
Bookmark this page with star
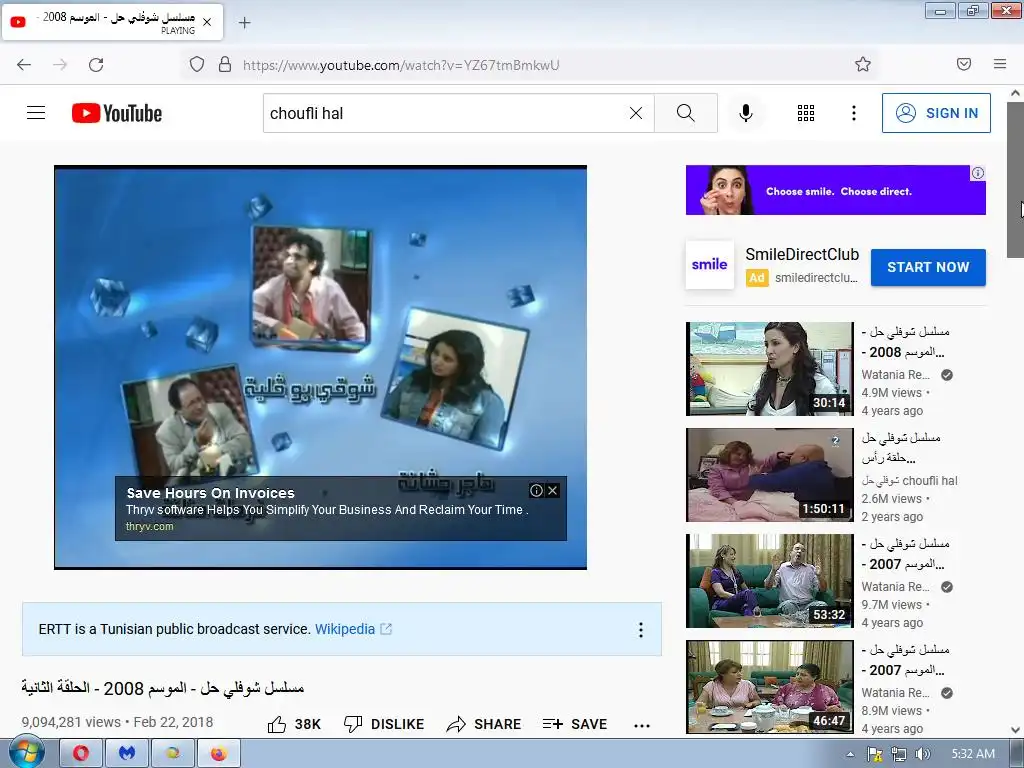863,64
